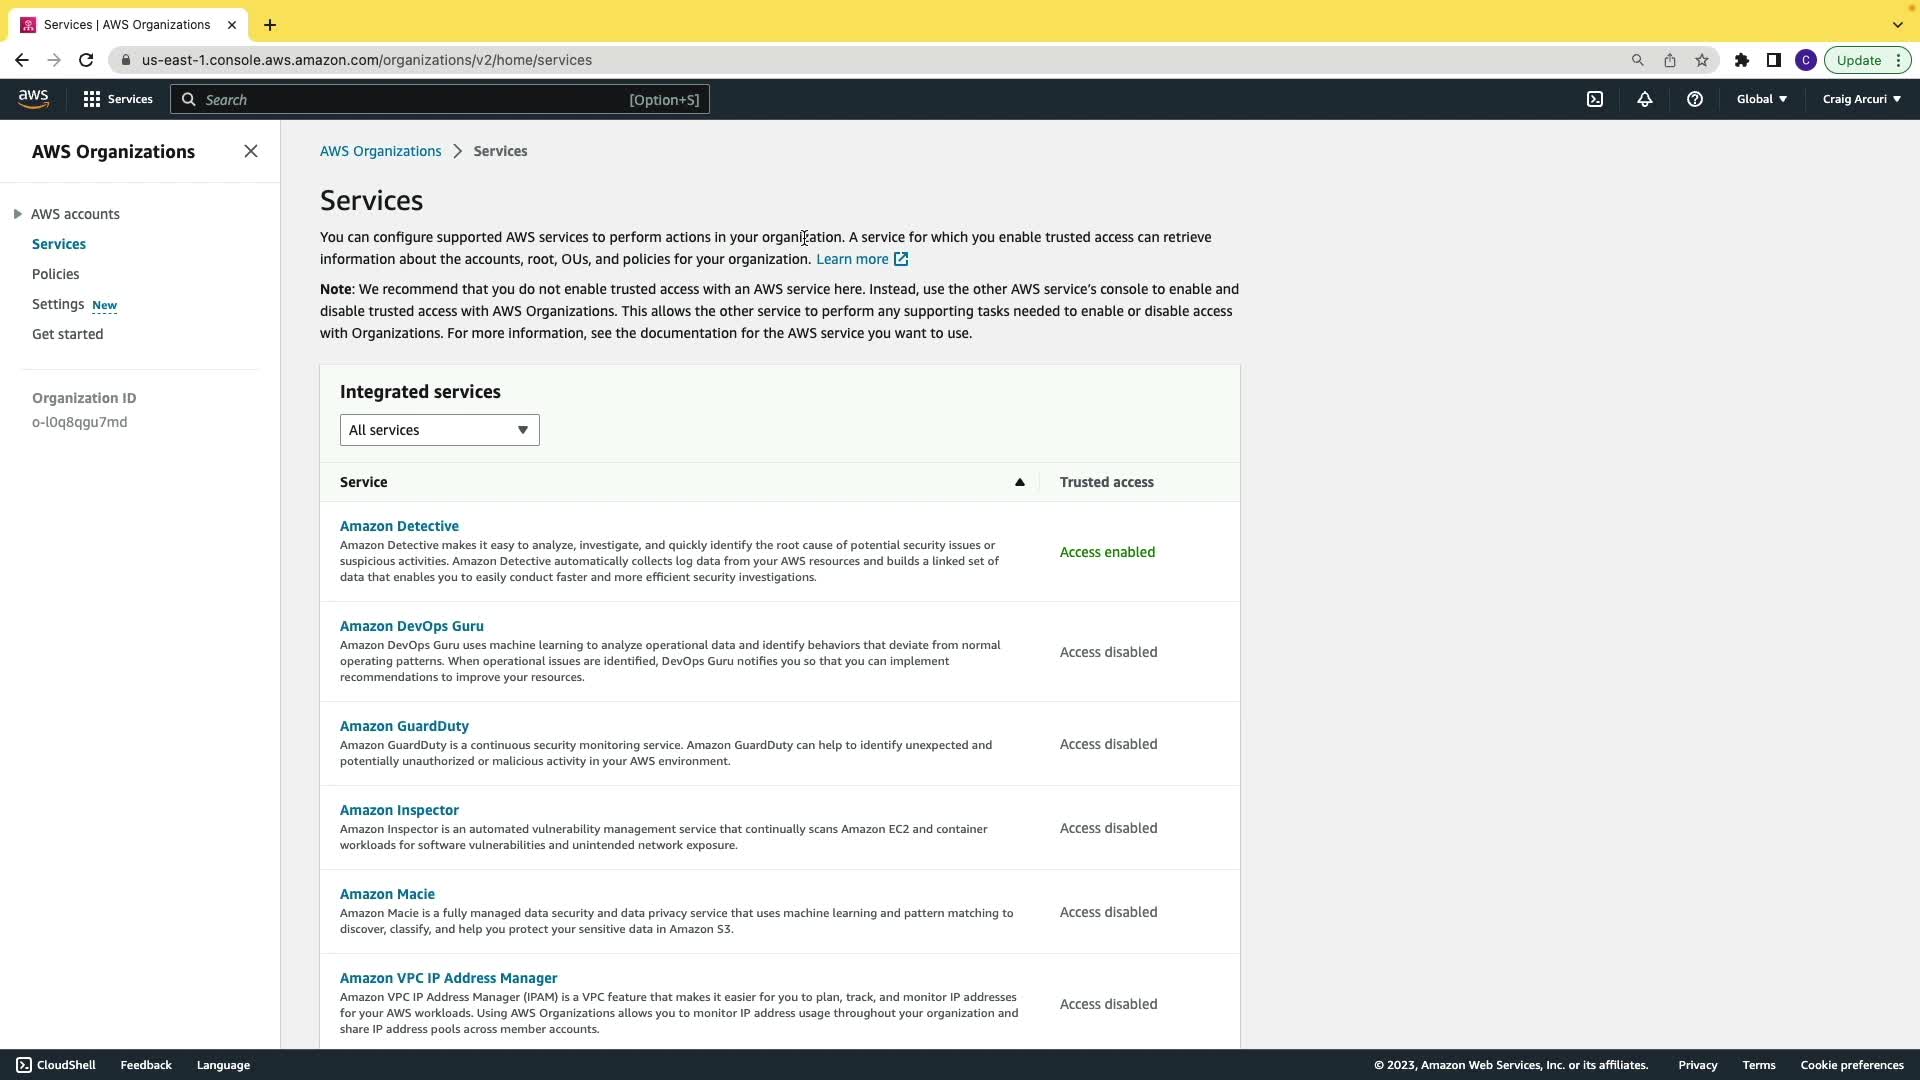The width and height of the screenshot is (1920, 1080).
Task: Bookmark this page with star icon
Action: 1702,60
